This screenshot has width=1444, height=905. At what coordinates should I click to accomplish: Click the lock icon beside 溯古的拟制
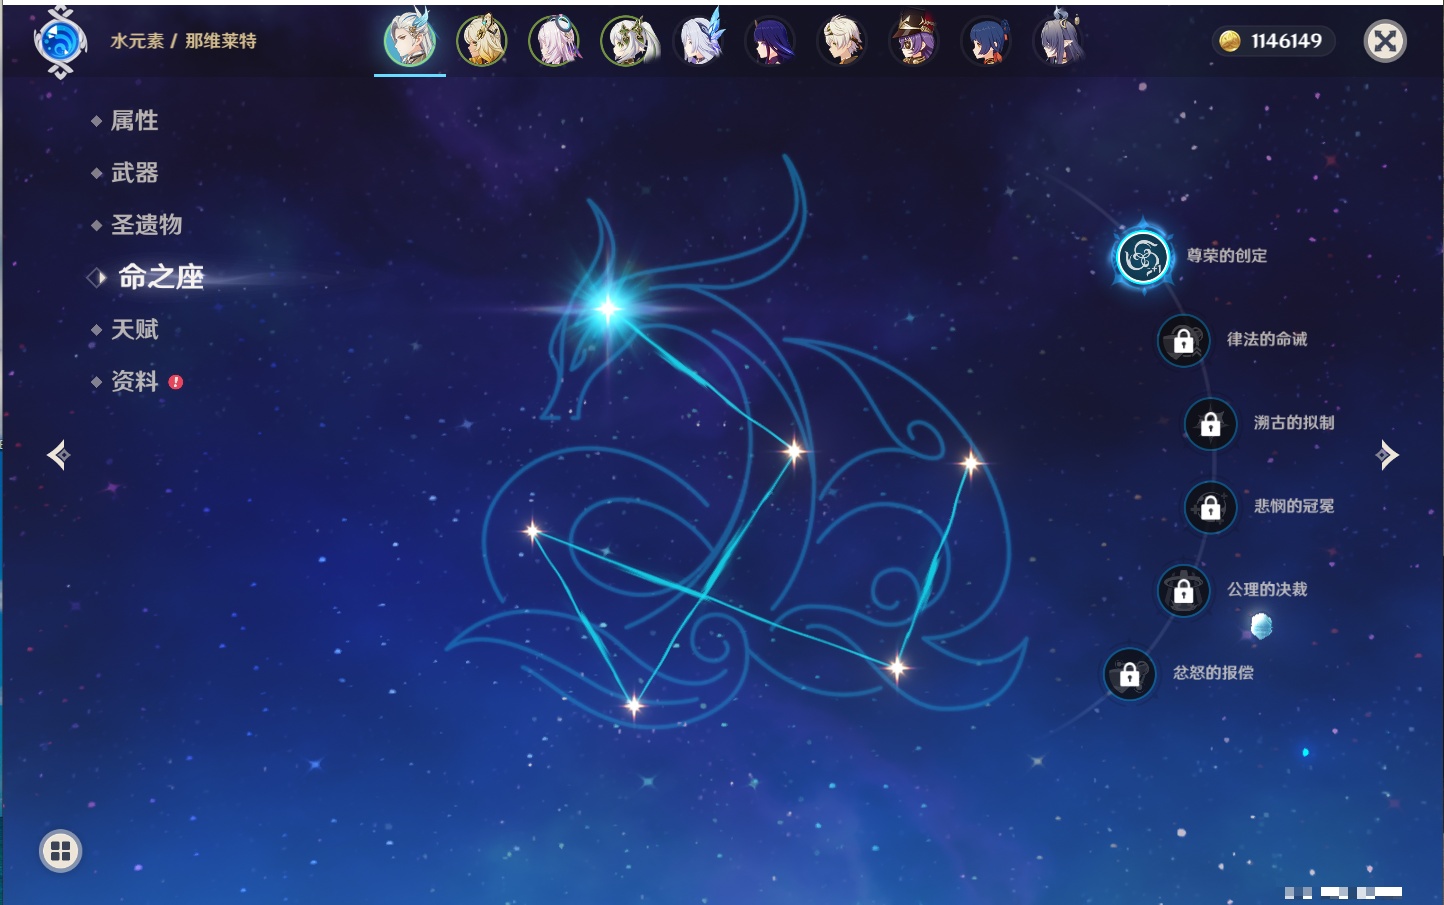(1210, 424)
